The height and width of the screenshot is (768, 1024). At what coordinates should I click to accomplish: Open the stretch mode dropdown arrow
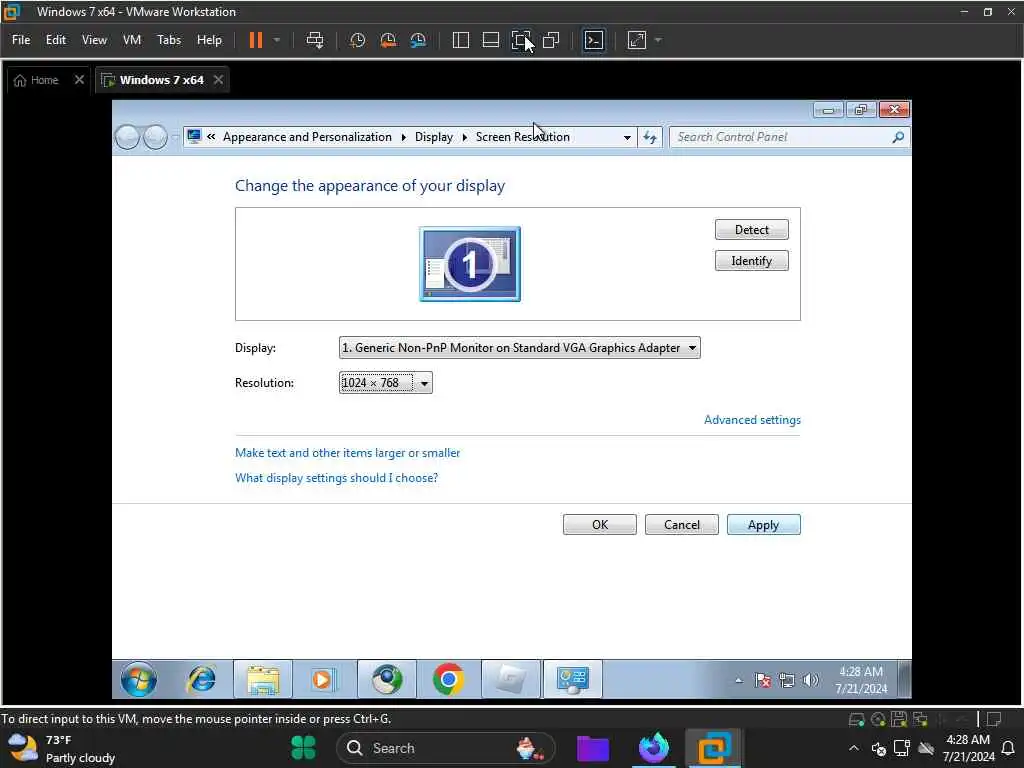(x=658, y=40)
